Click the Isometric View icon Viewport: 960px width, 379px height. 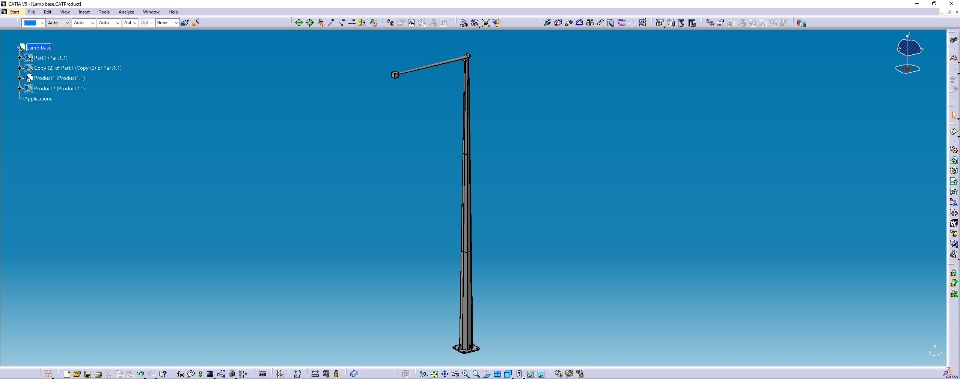click(508, 373)
